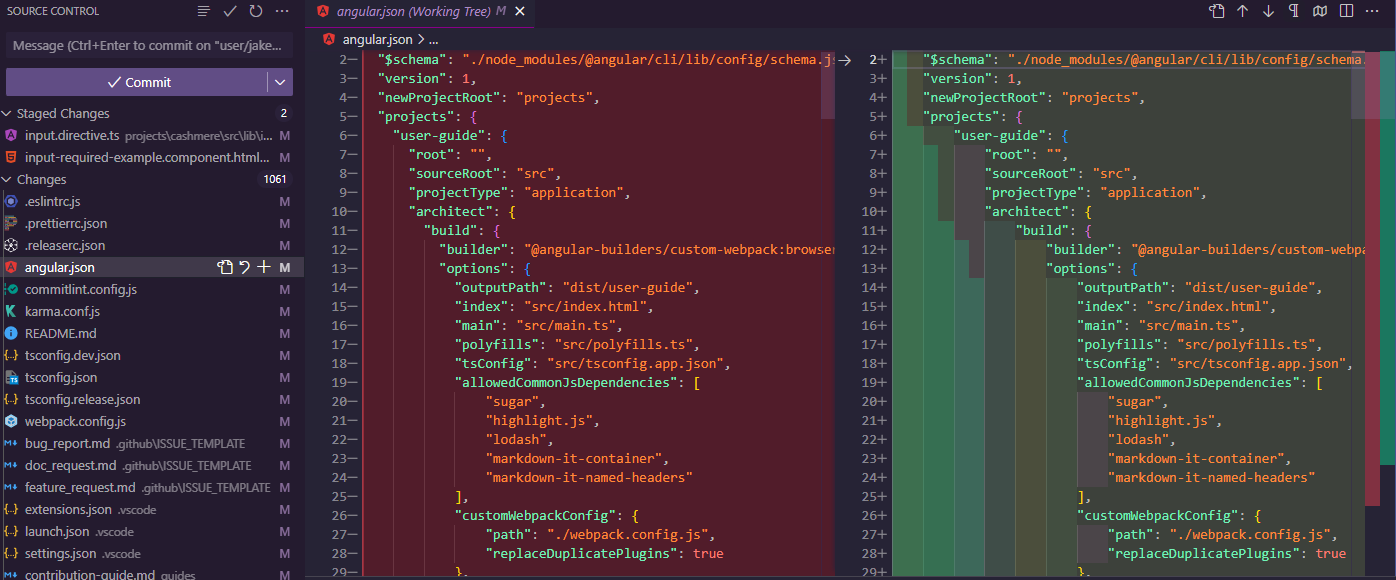
Task: Select tsconfig.json in Changes list
Action: coord(152,377)
